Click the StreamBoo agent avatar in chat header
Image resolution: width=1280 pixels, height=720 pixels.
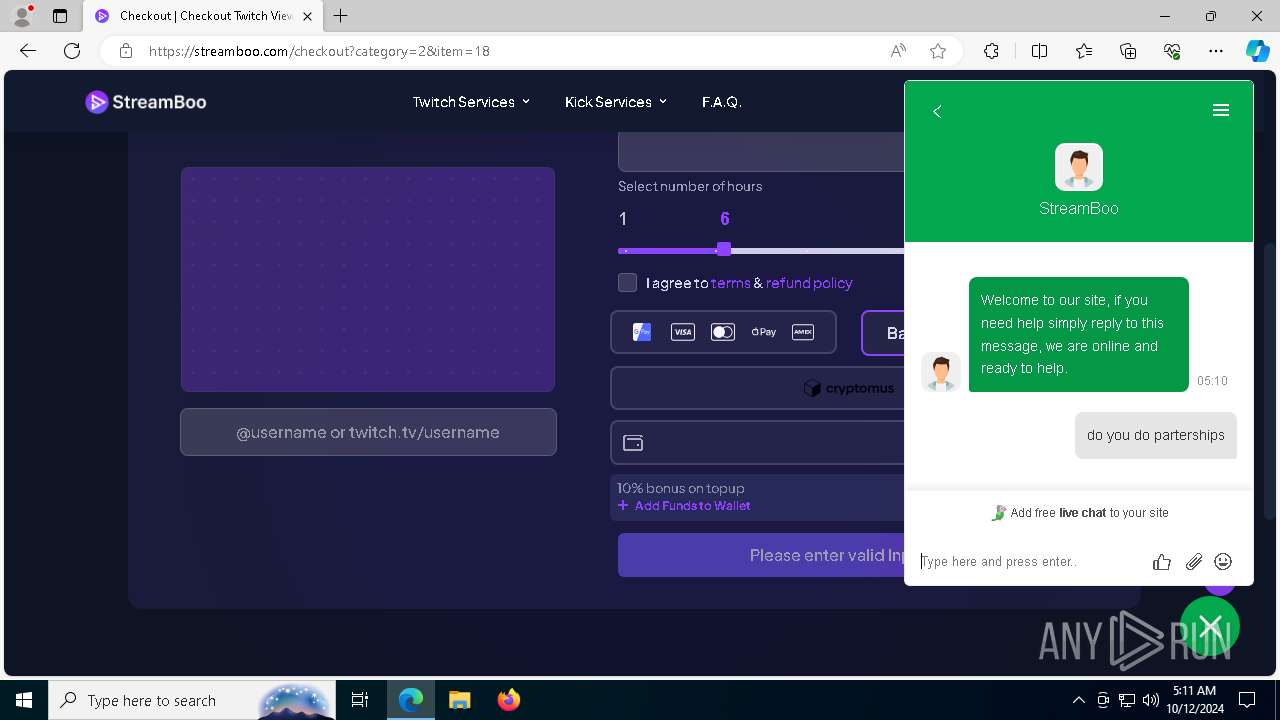[x=1078, y=167]
